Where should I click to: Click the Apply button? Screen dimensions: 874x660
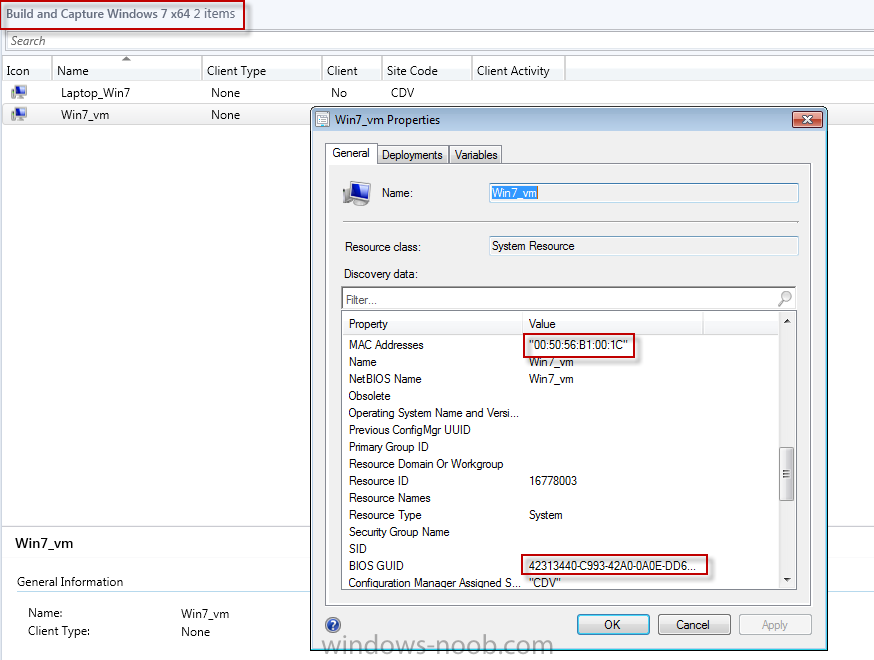click(x=775, y=625)
